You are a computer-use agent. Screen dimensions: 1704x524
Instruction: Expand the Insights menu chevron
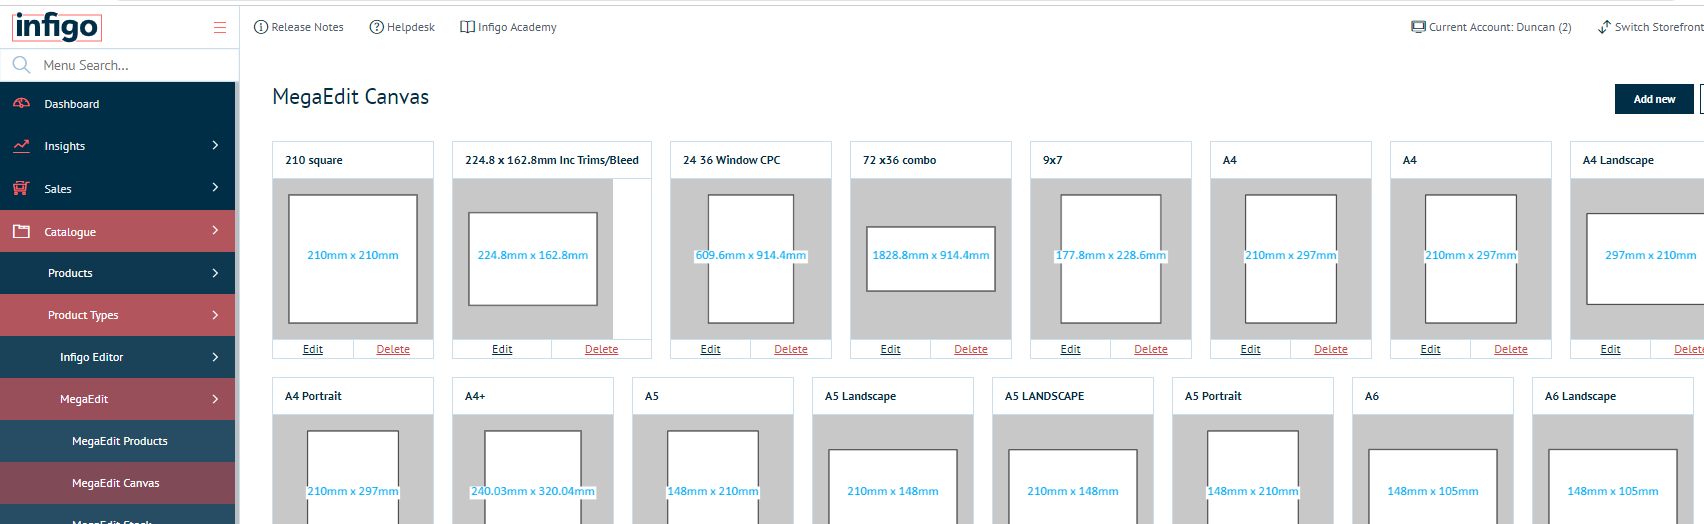tap(215, 146)
